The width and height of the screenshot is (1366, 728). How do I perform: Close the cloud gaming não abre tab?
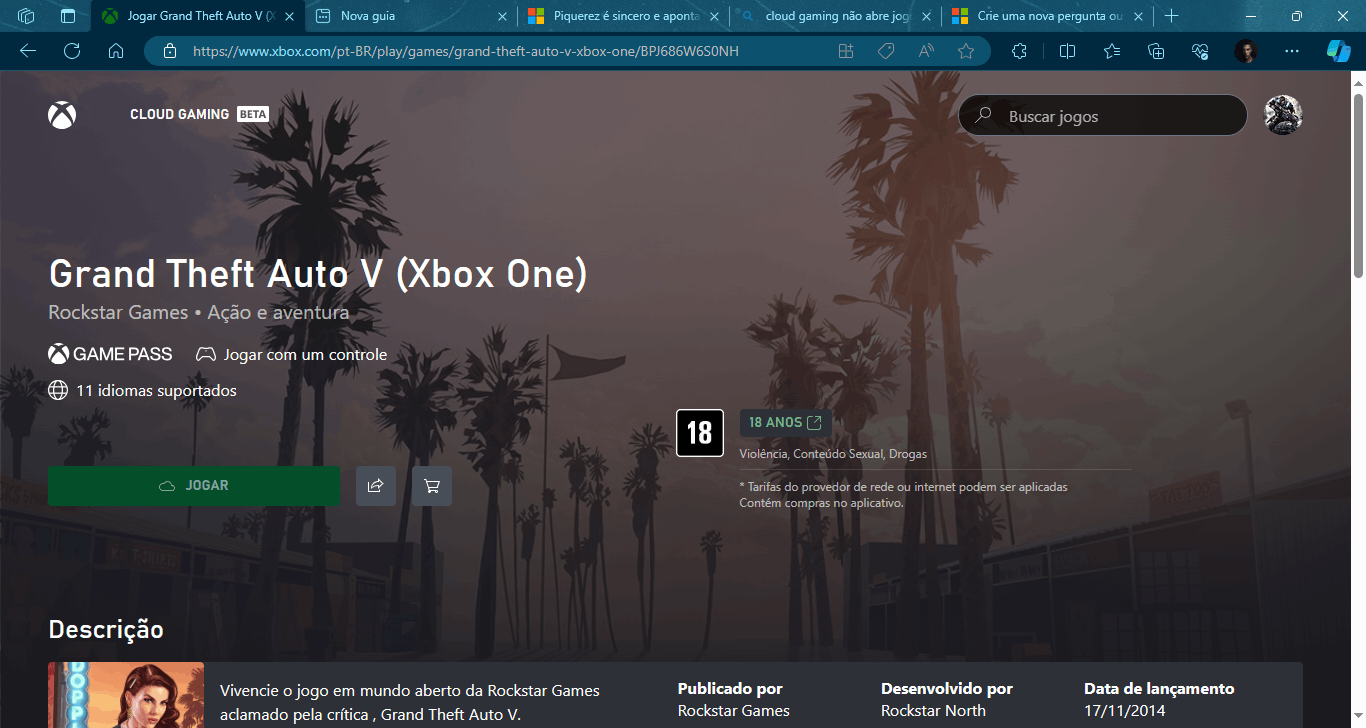926,16
